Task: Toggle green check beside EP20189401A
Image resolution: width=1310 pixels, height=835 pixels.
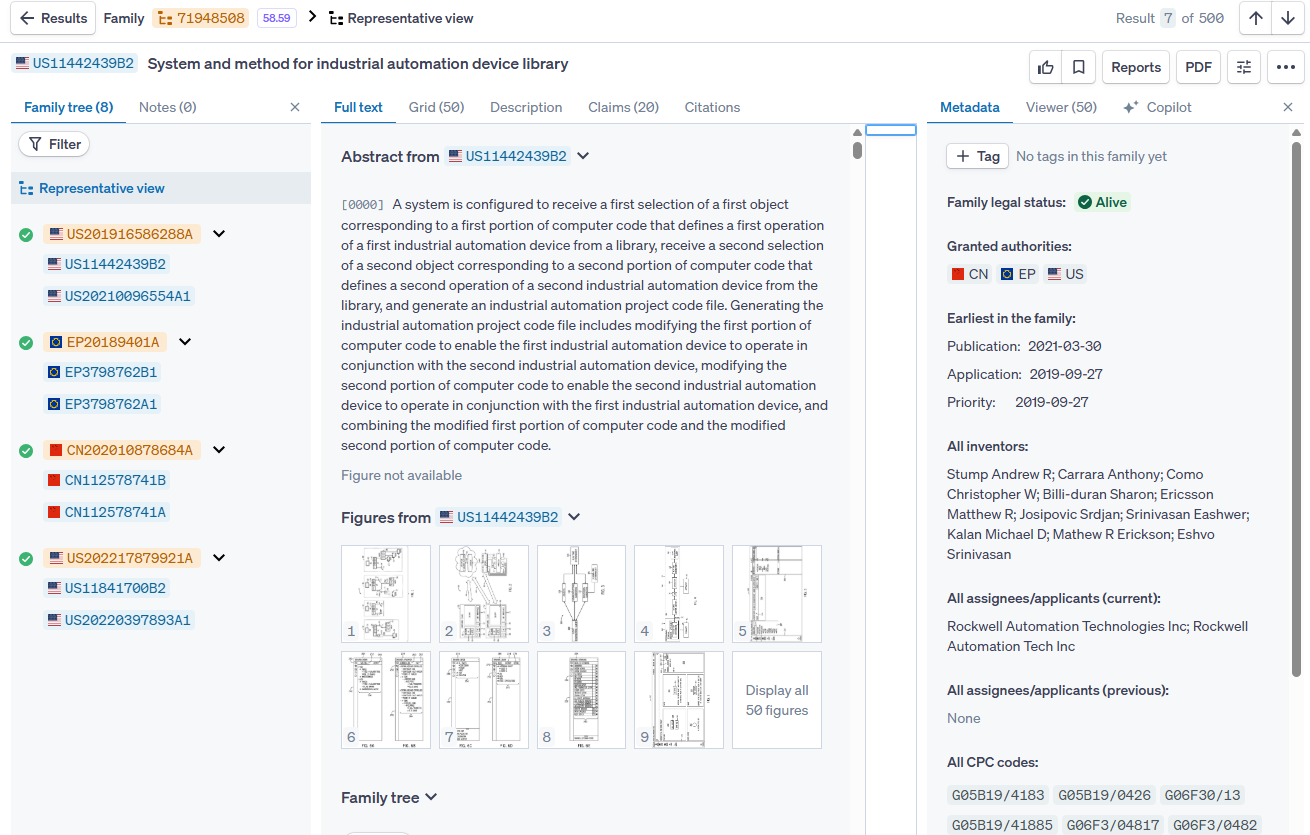Action: pyautogui.click(x=26, y=342)
